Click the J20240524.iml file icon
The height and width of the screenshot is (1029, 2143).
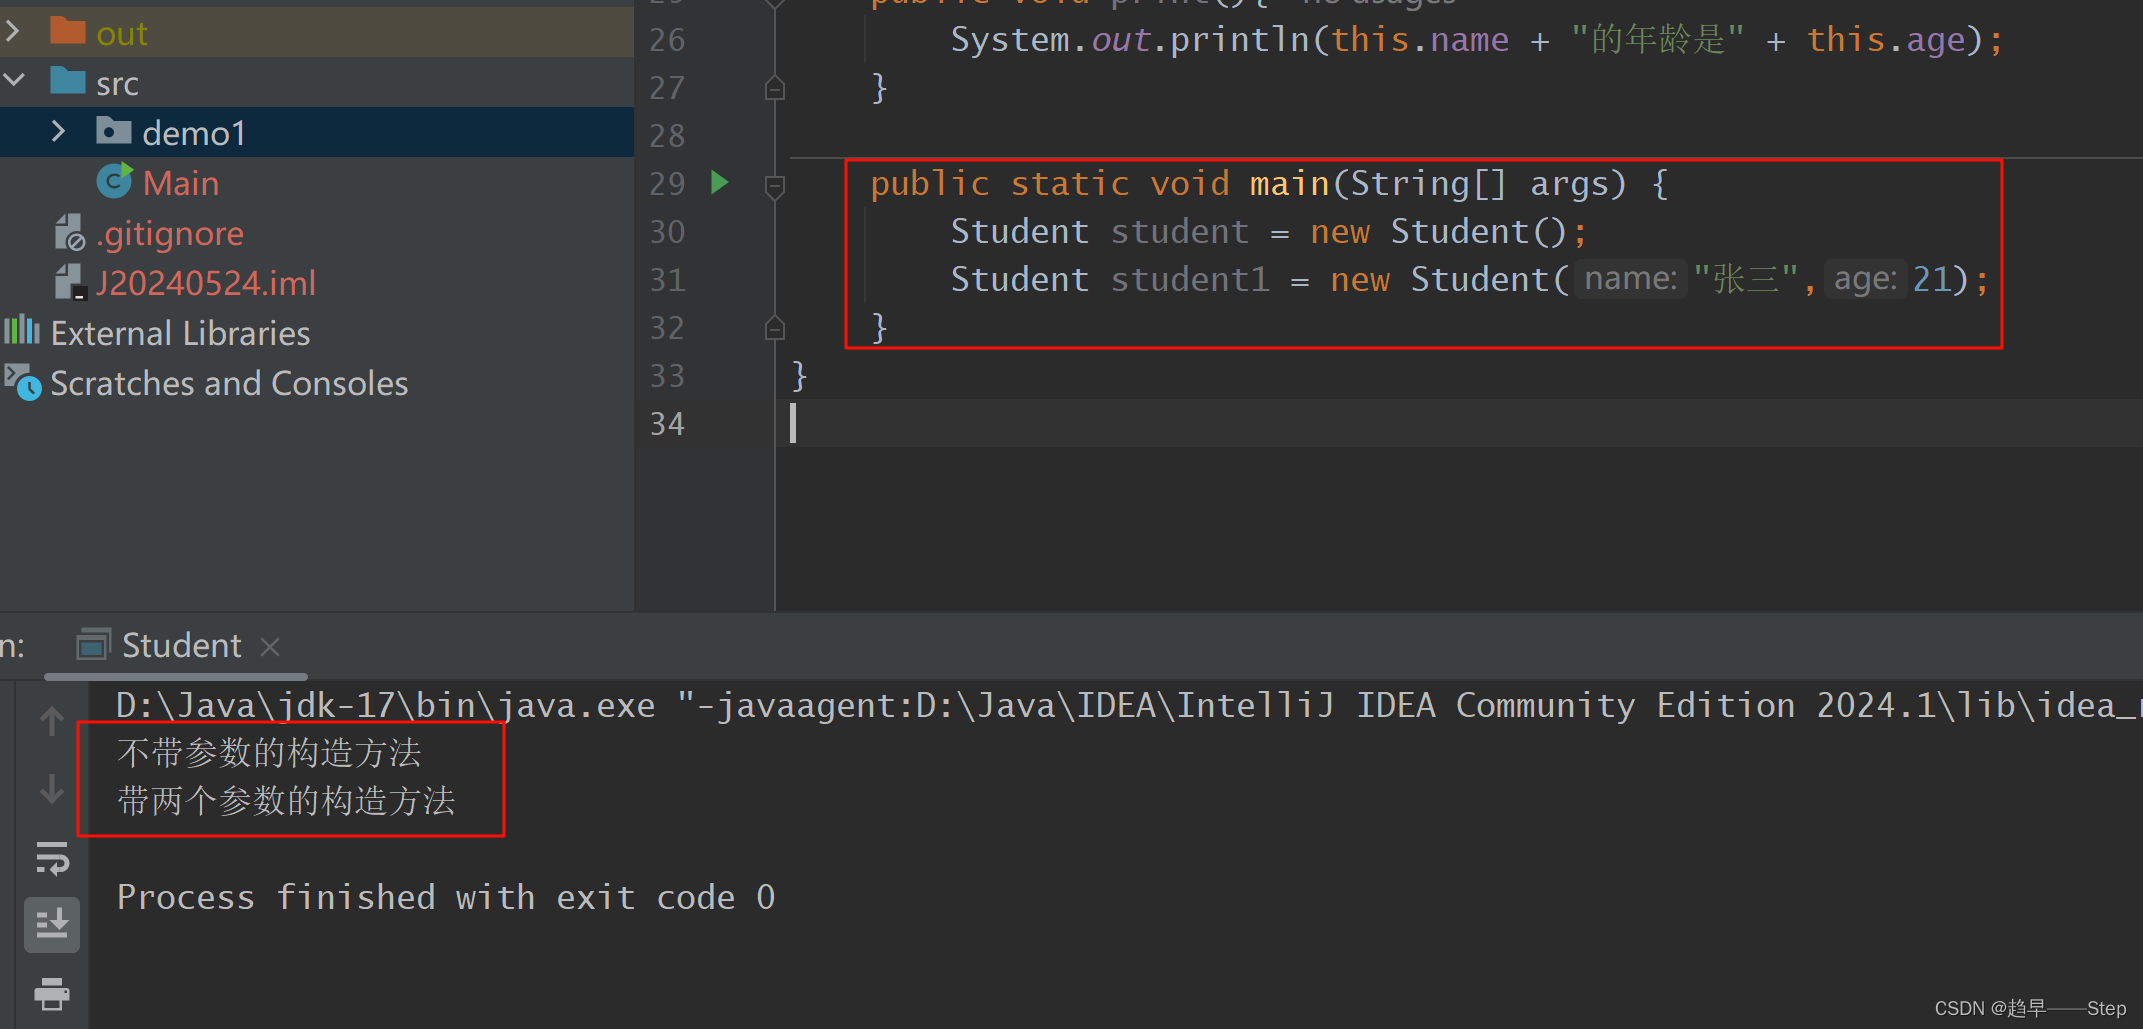coord(69,283)
